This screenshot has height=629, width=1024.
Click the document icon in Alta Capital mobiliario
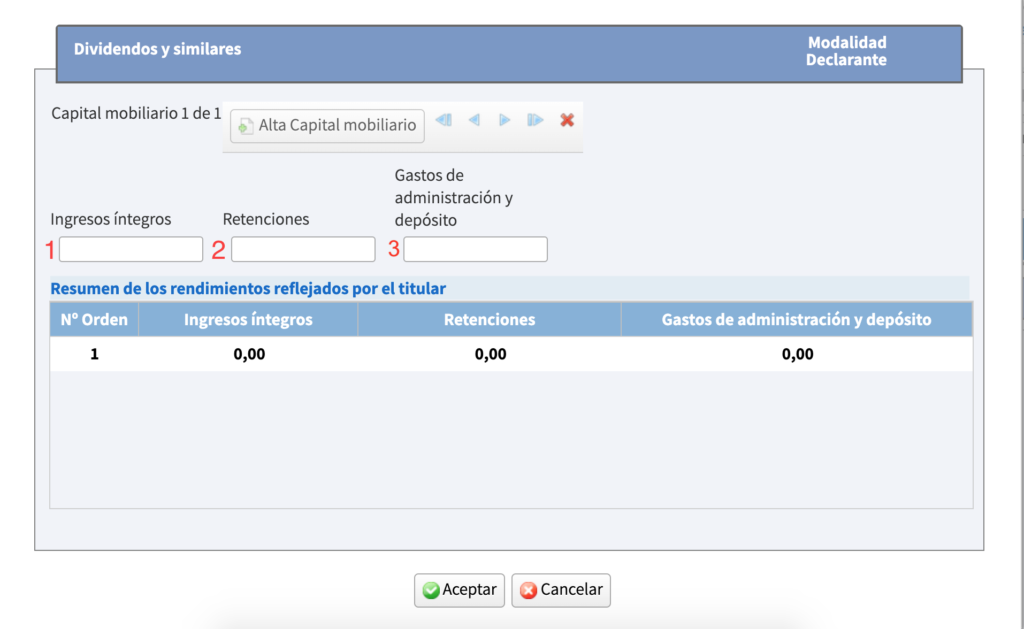[x=246, y=127]
